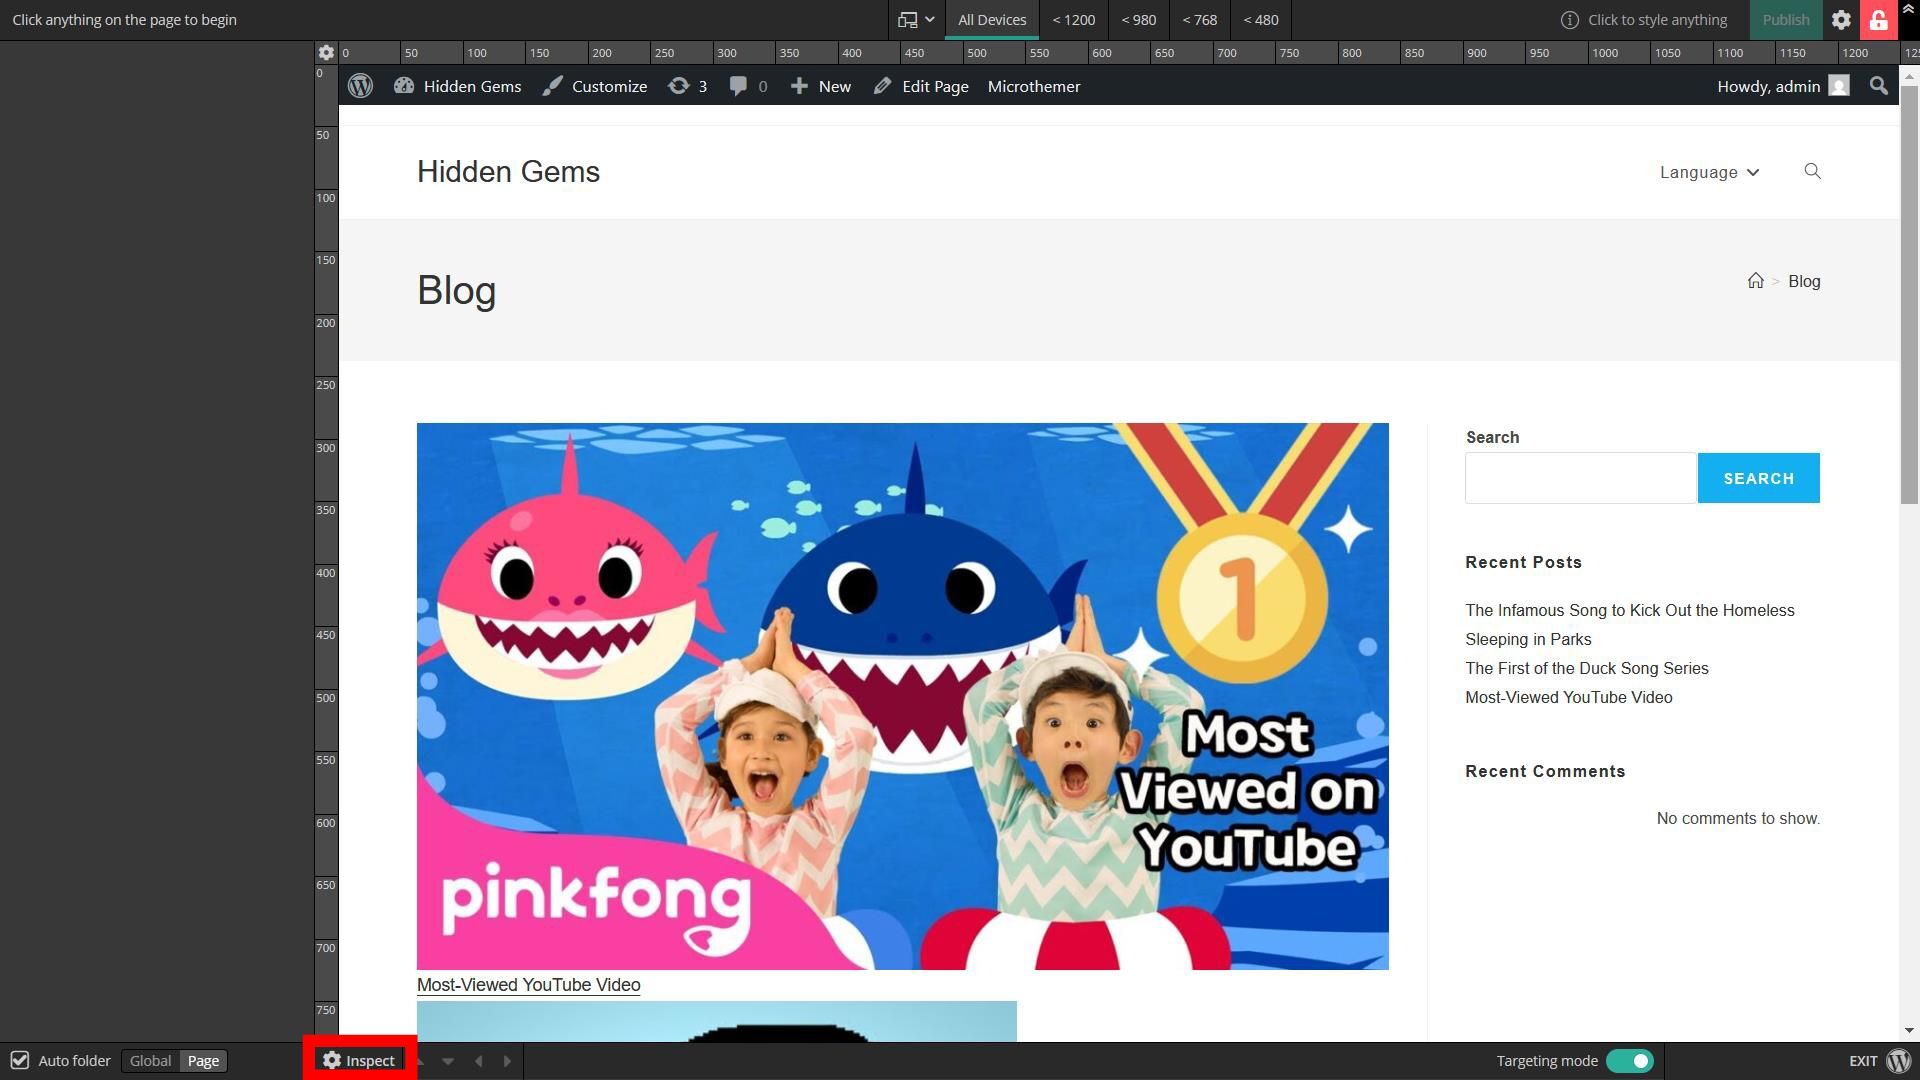This screenshot has width=1920, height=1080.
Task: Click the second post's partially visible image
Action: pyautogui.click(x=716, y=1021)
